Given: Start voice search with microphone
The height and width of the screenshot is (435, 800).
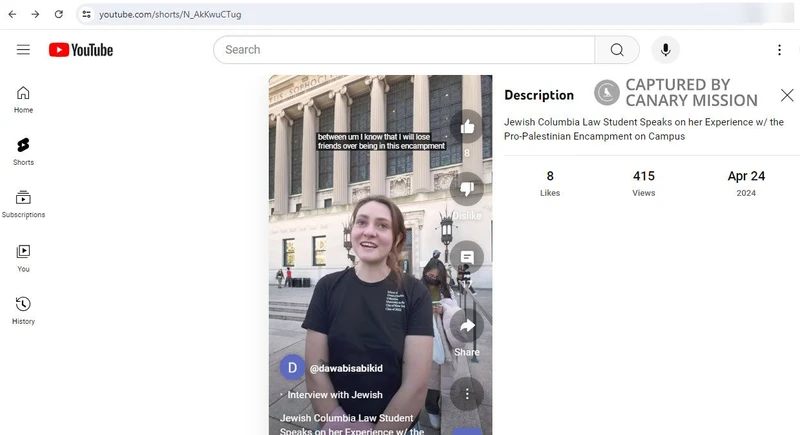Looking at the screenshot, I should [665, 50].
